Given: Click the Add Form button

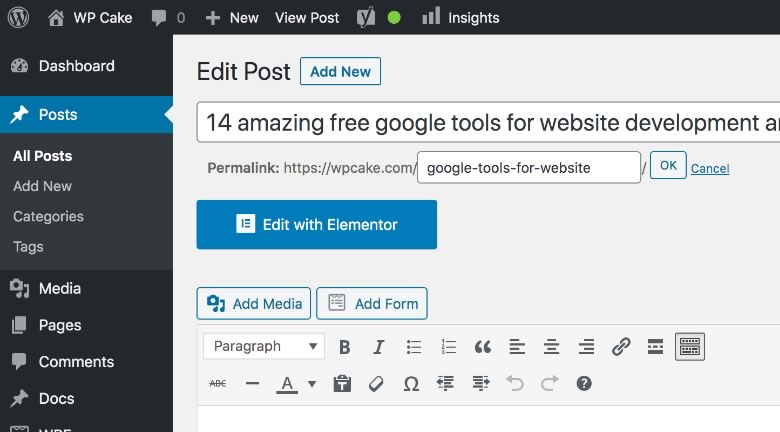Looking at the screenshot, I should (372, 304).
